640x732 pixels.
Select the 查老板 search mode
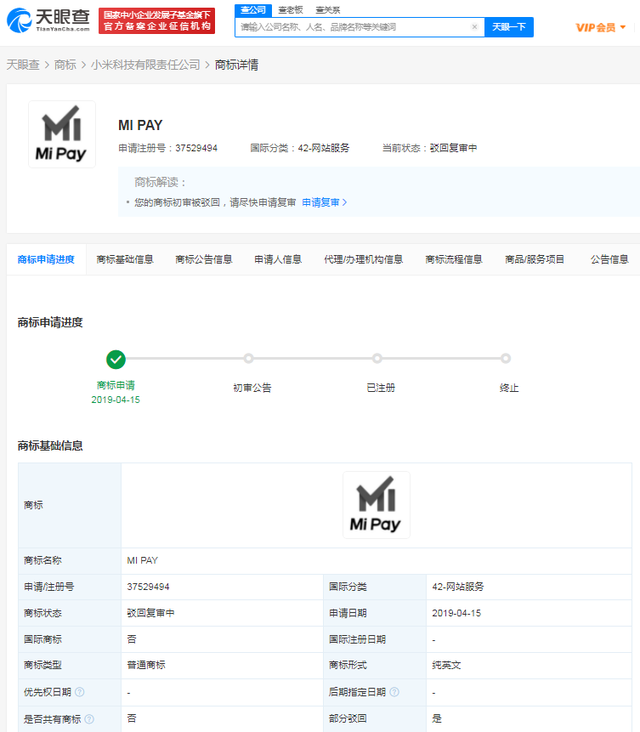(289, 9)
